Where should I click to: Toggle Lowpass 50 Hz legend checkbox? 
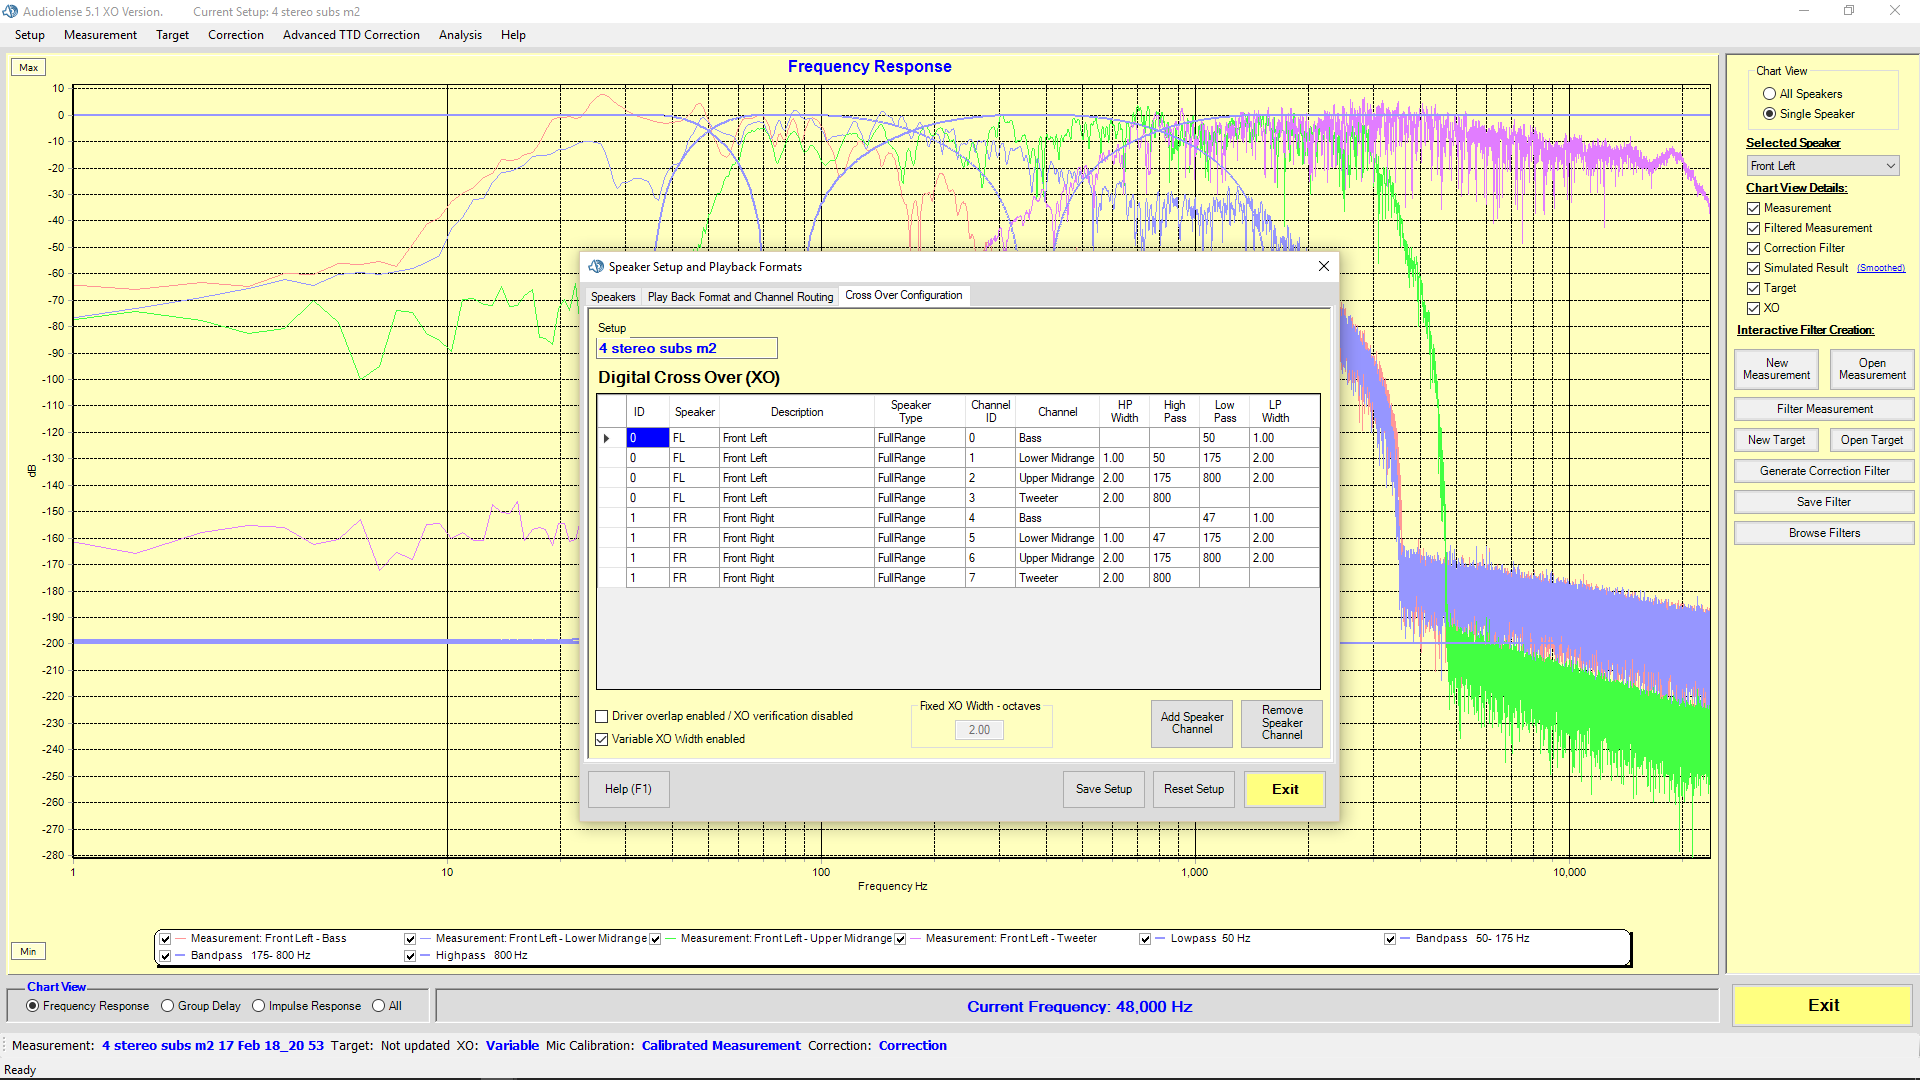point(1145,939)
